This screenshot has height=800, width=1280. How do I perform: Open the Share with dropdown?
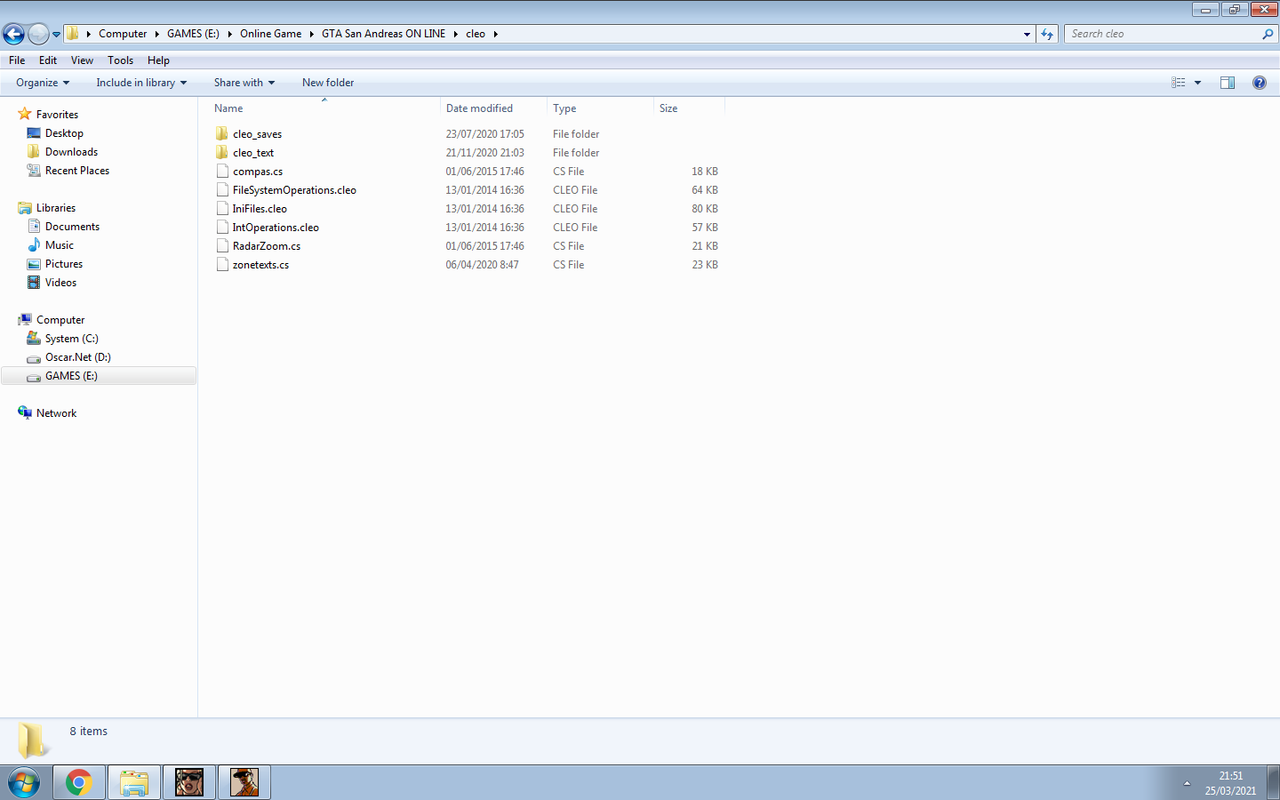pyautogui.click(x=244, y=83)
